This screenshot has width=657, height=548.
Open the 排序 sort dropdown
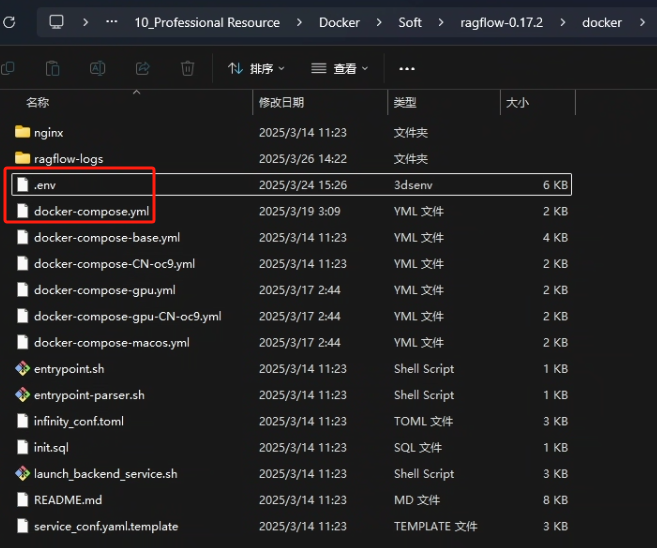pos(256,68)
